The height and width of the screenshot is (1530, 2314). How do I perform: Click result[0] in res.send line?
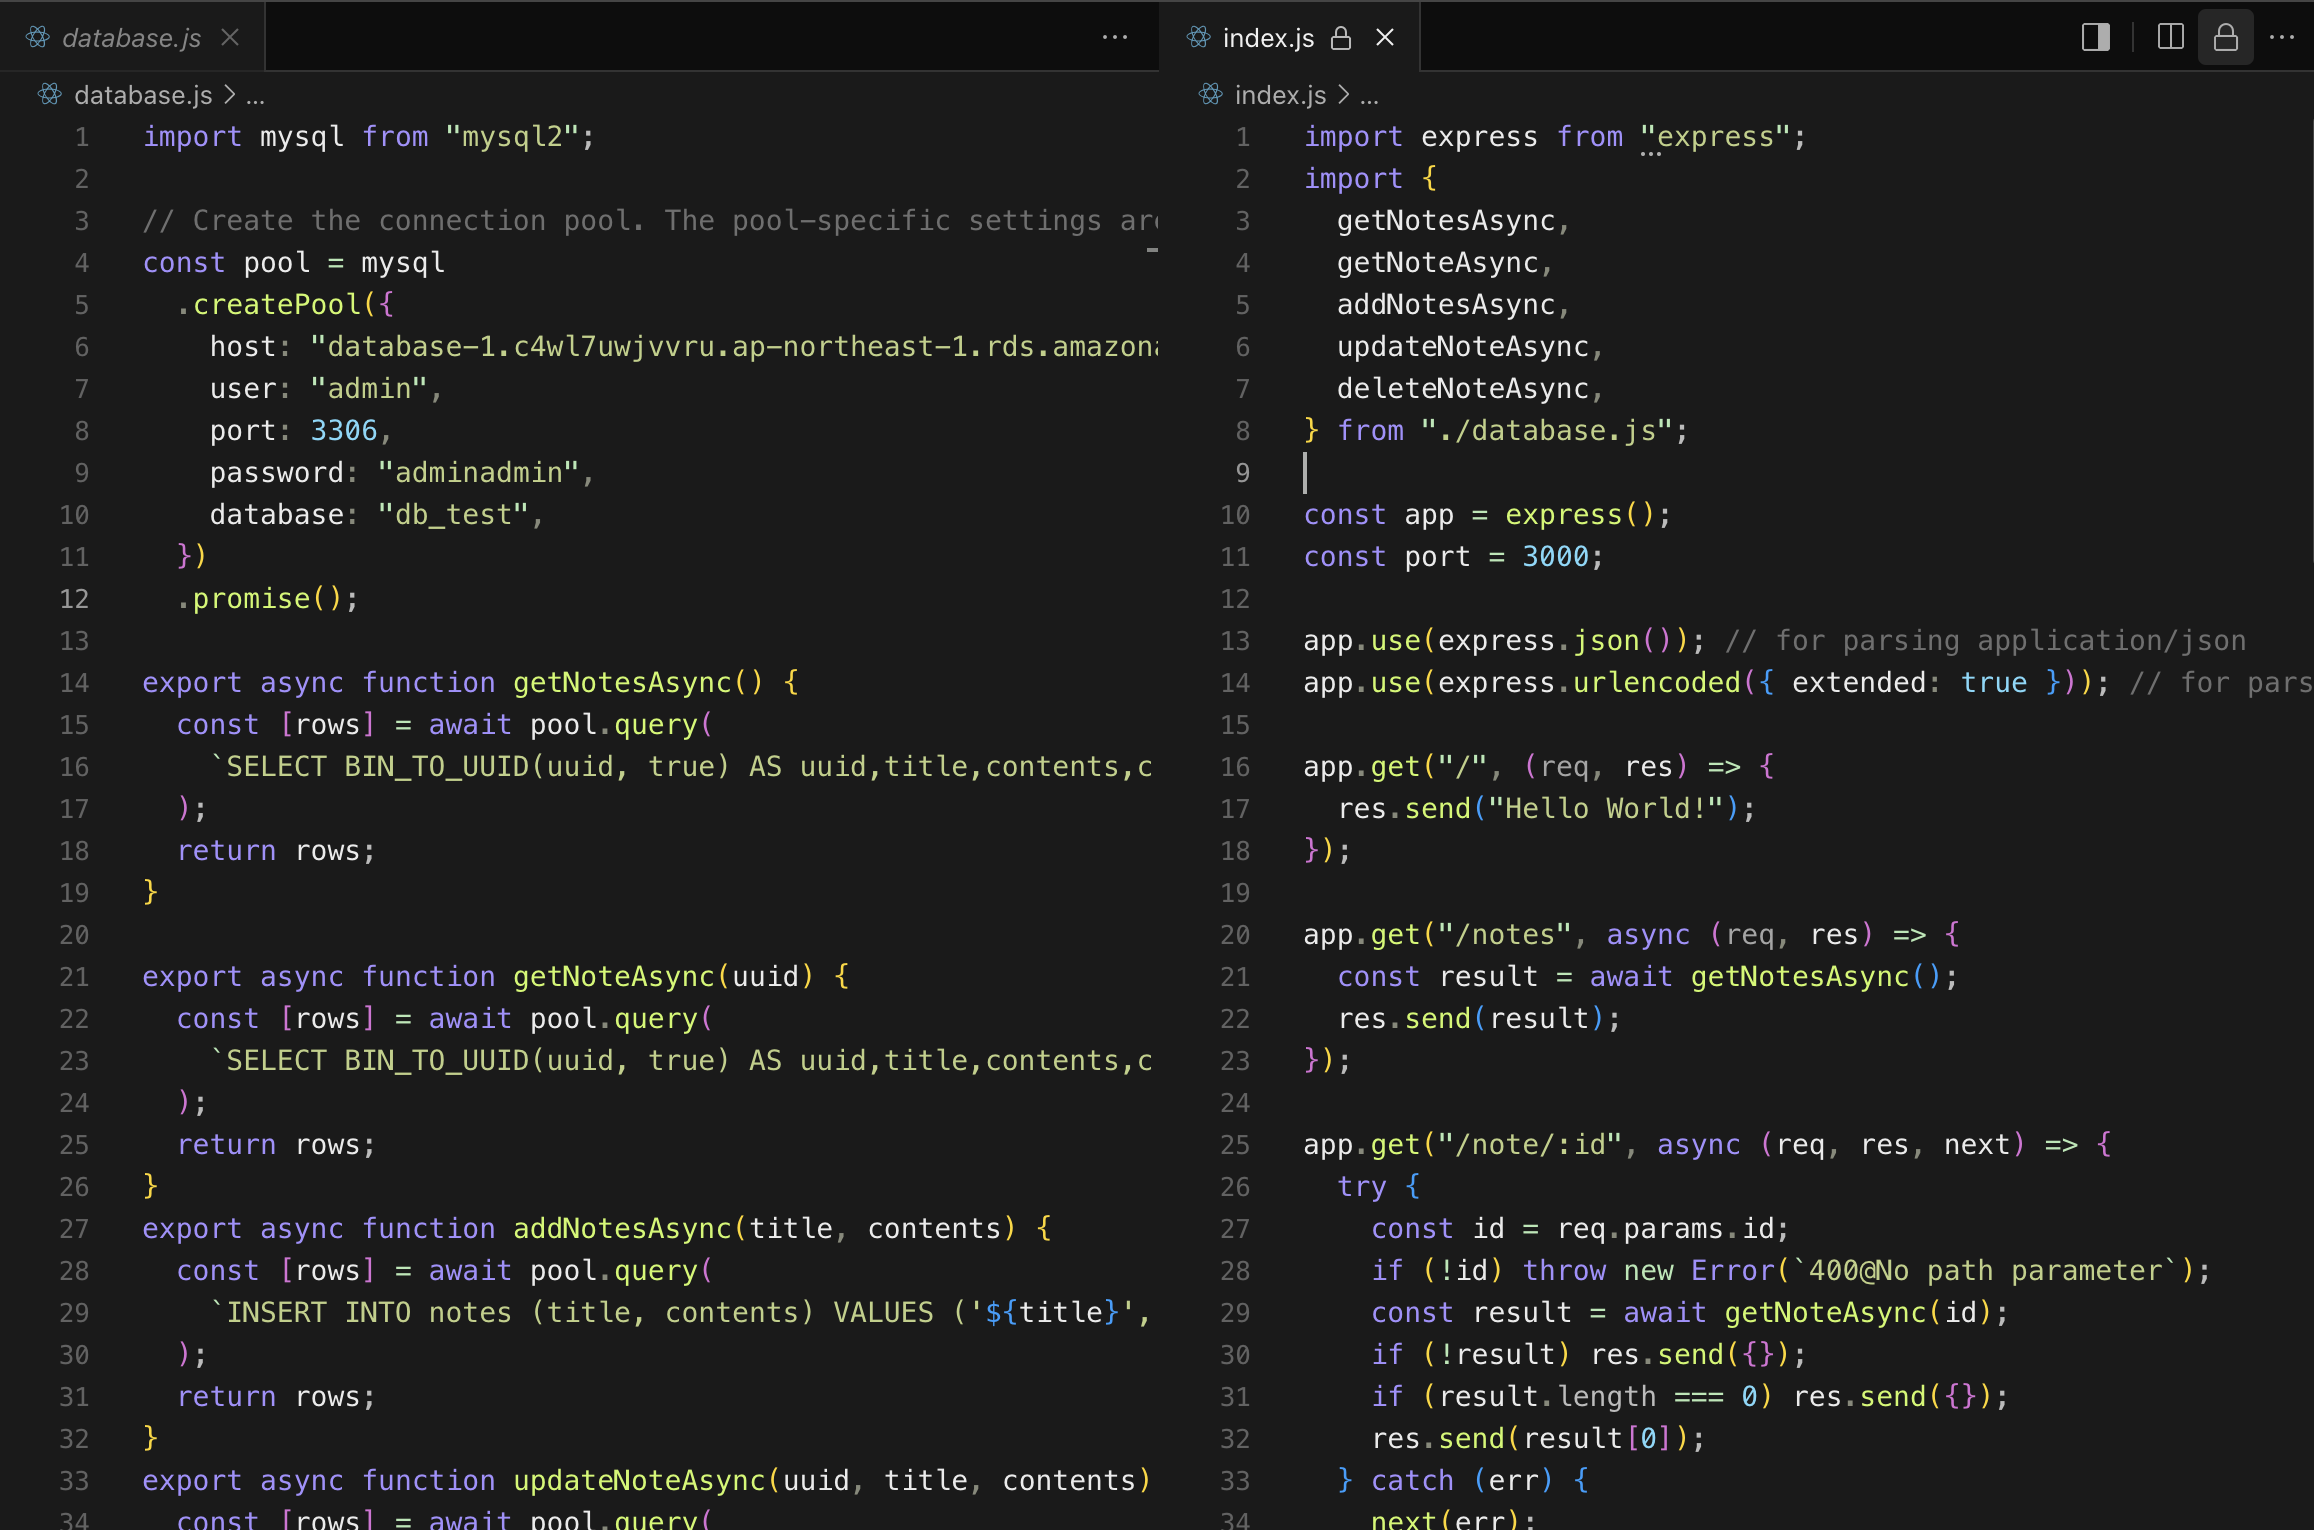(x=1598, y=1439)
